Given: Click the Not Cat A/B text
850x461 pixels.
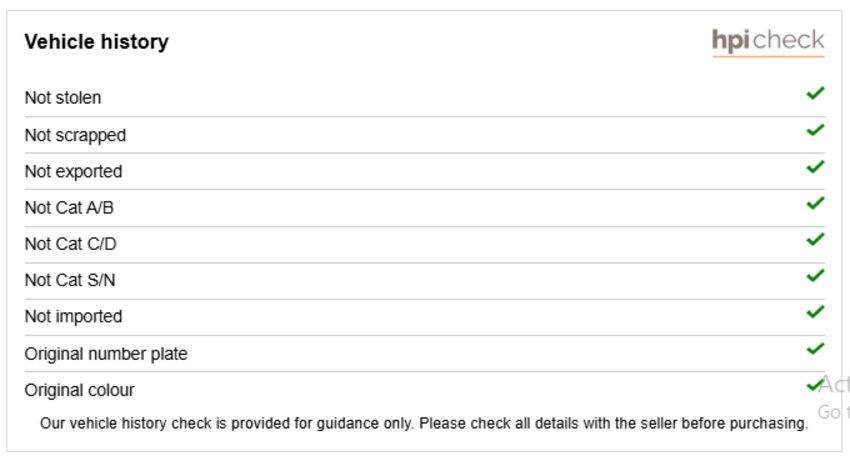Looking at the screenshot, I should [x=69, y=208].
